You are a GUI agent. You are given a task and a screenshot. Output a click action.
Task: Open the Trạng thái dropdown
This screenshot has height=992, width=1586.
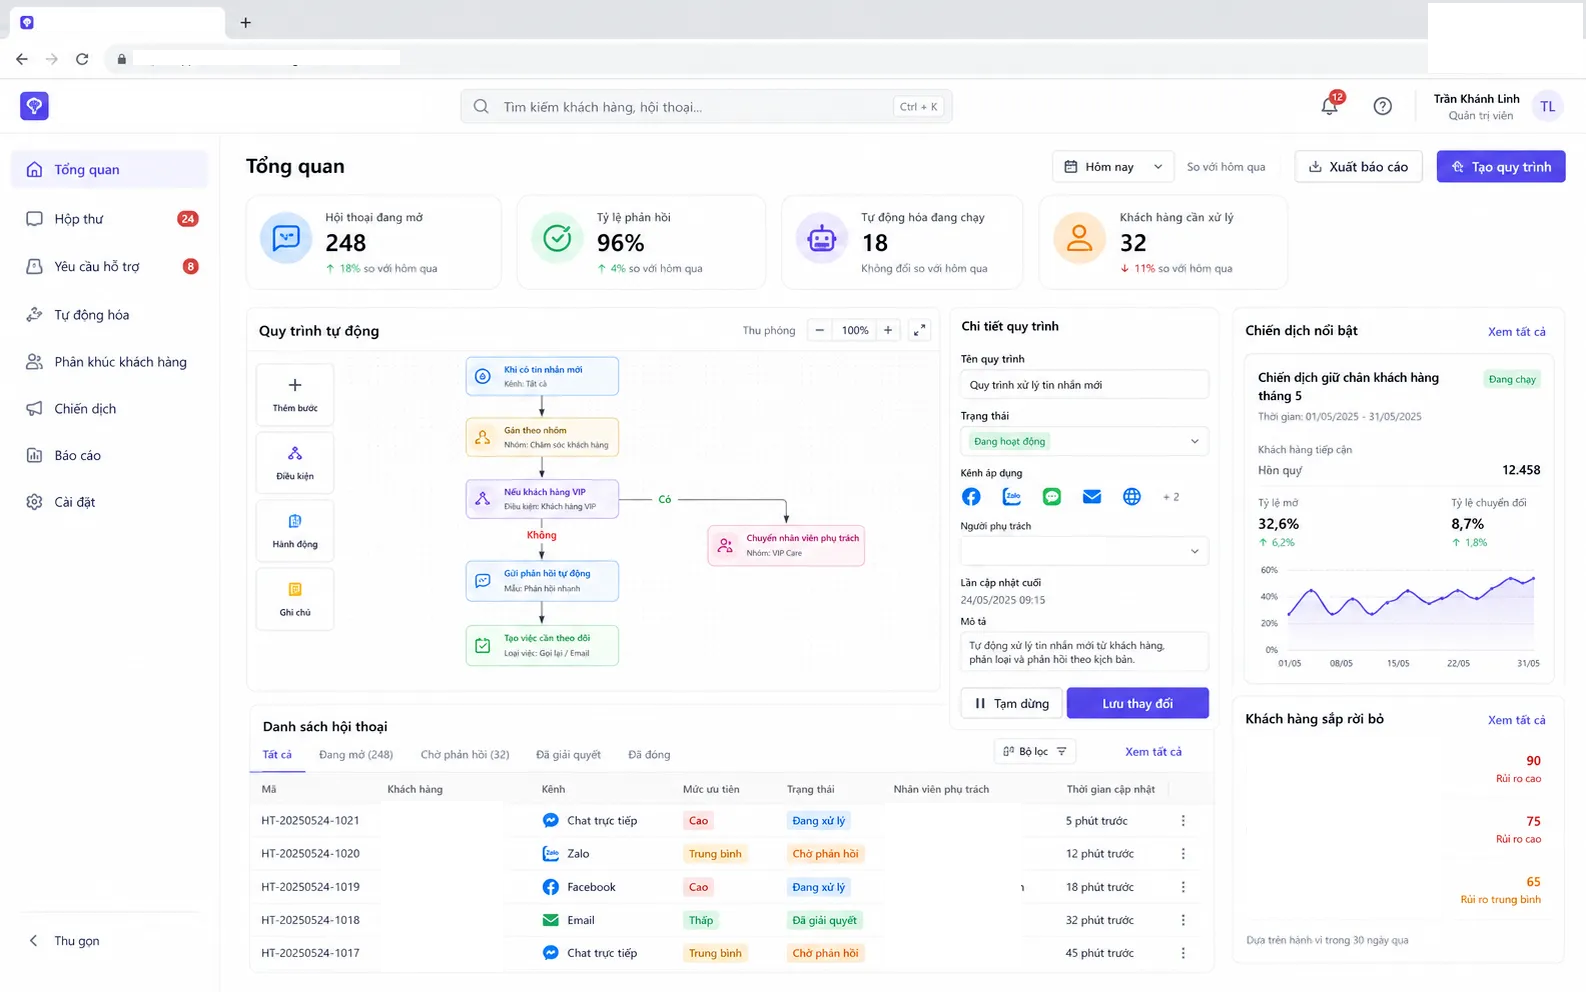click(1084, 441)
